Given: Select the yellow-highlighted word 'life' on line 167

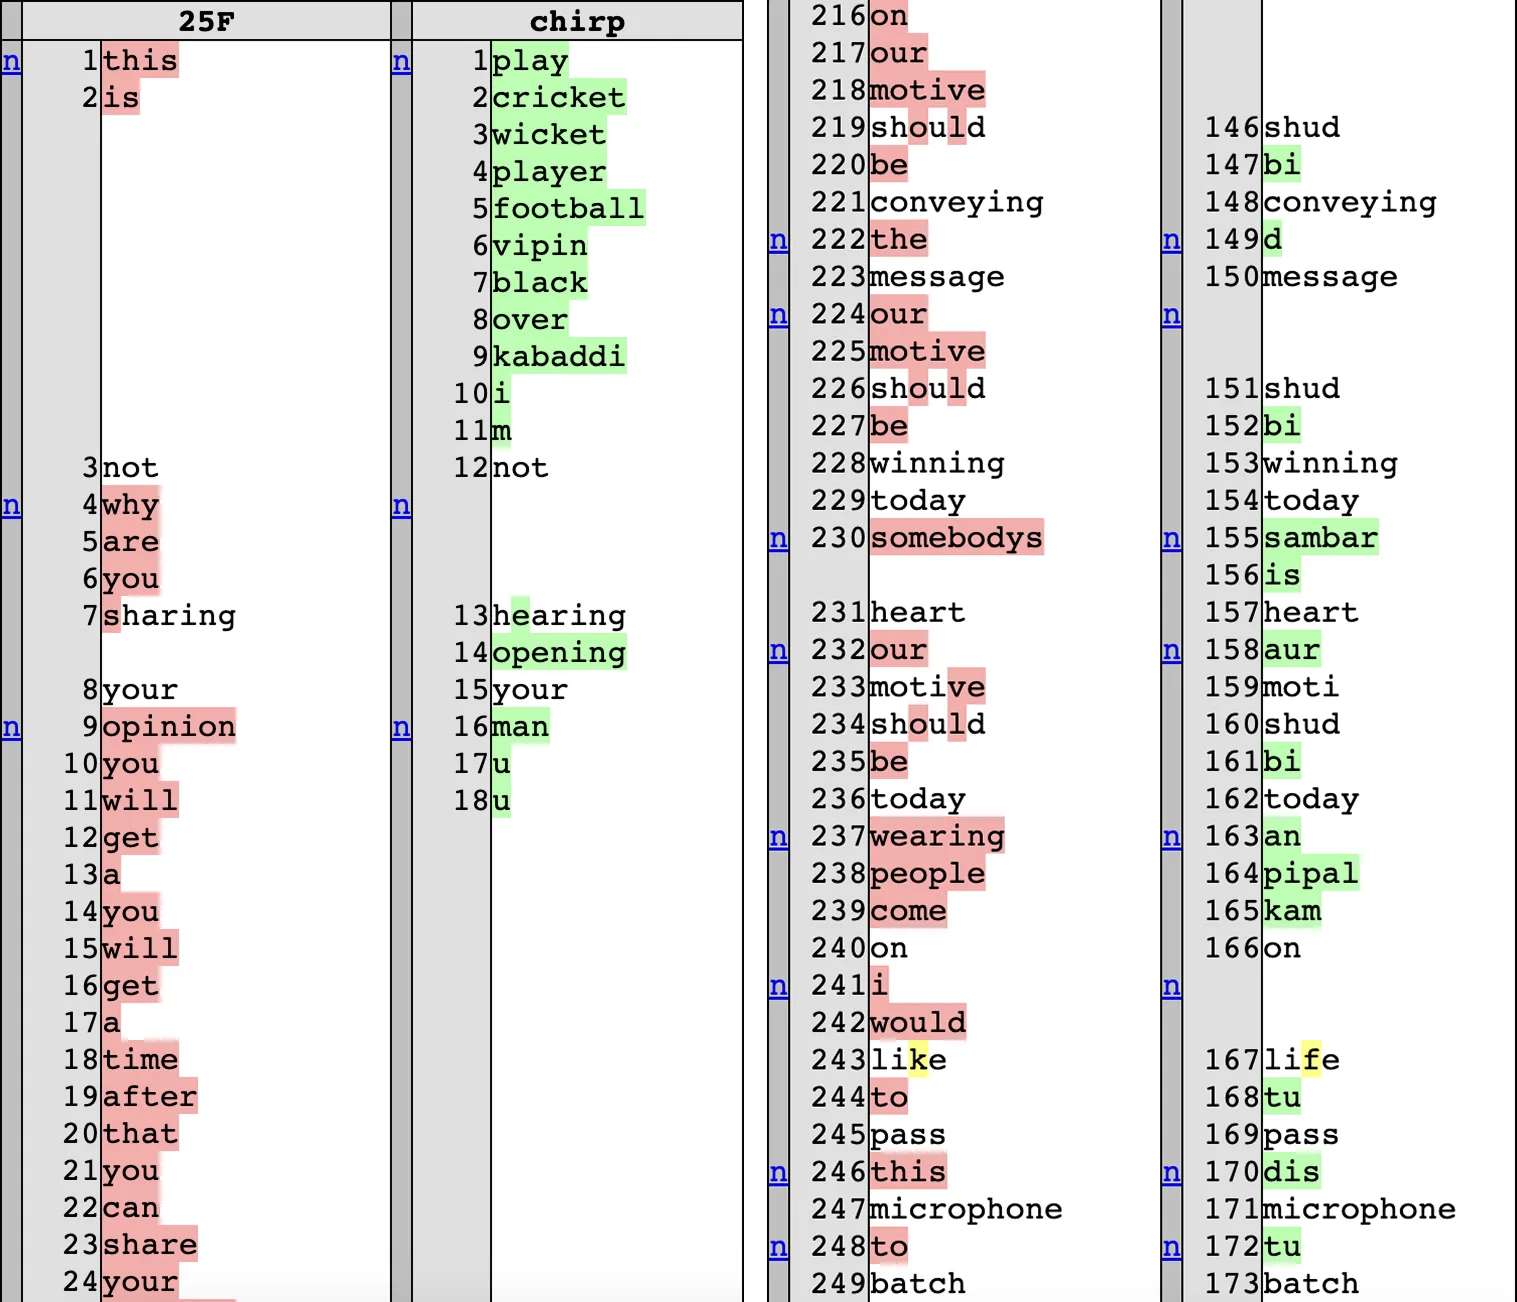Looking at the screenshot, I should tap(1301, 1060).
